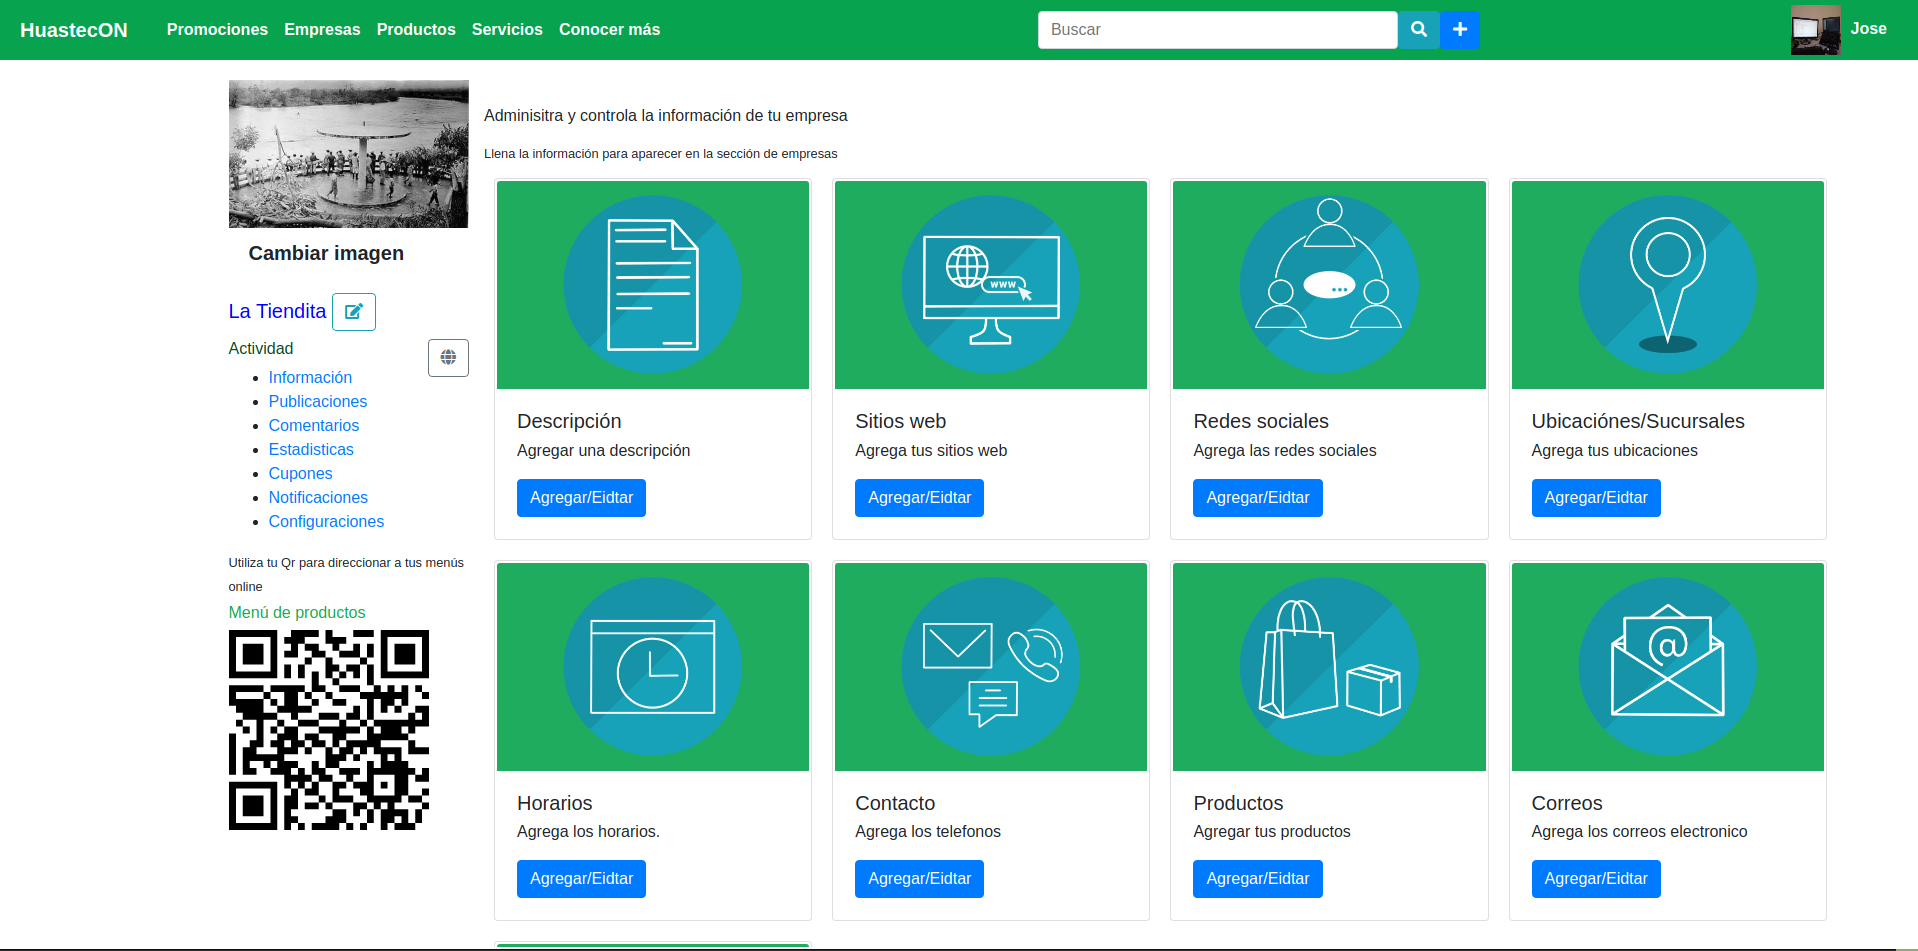
Task: Click the Ubicaciónes map pin illustration
Action: click(1667, 285)
